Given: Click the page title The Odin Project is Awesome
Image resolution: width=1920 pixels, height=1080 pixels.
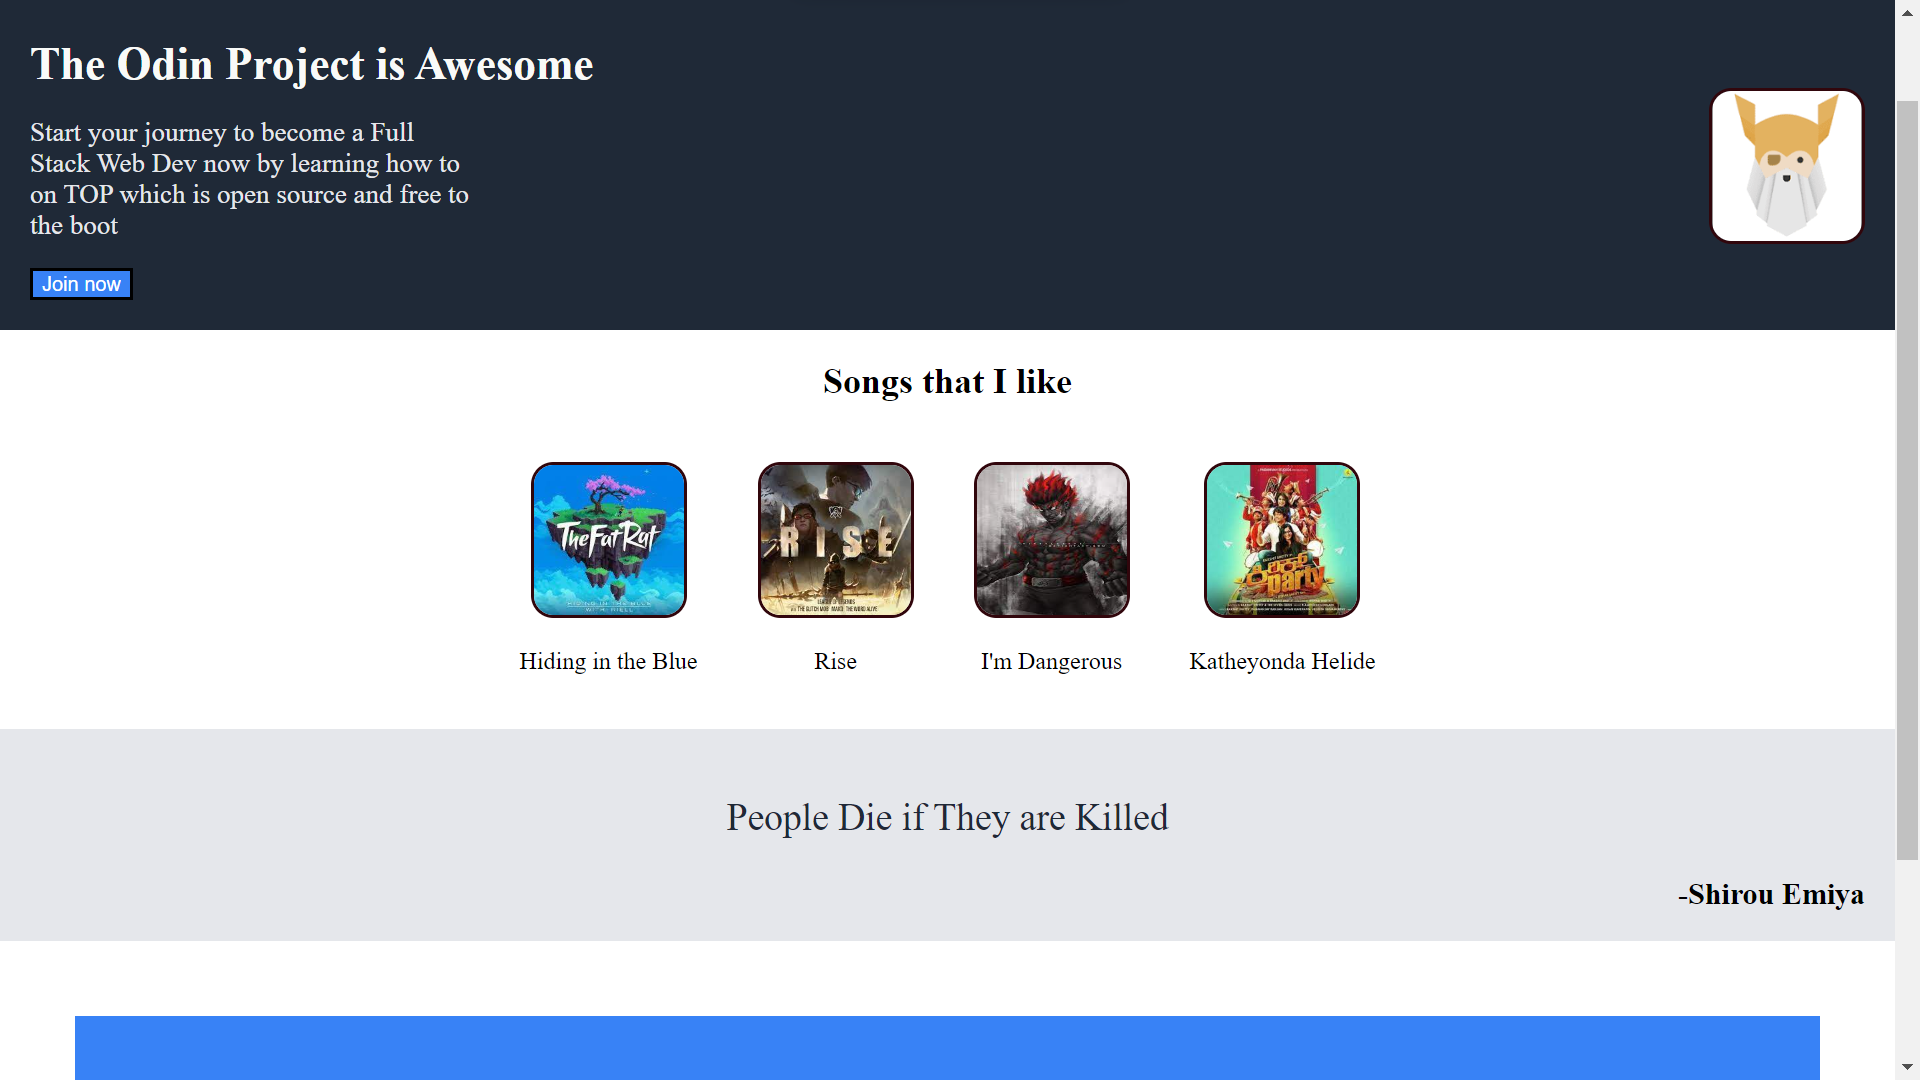Looking at the screenshot, I should (312, 65).
